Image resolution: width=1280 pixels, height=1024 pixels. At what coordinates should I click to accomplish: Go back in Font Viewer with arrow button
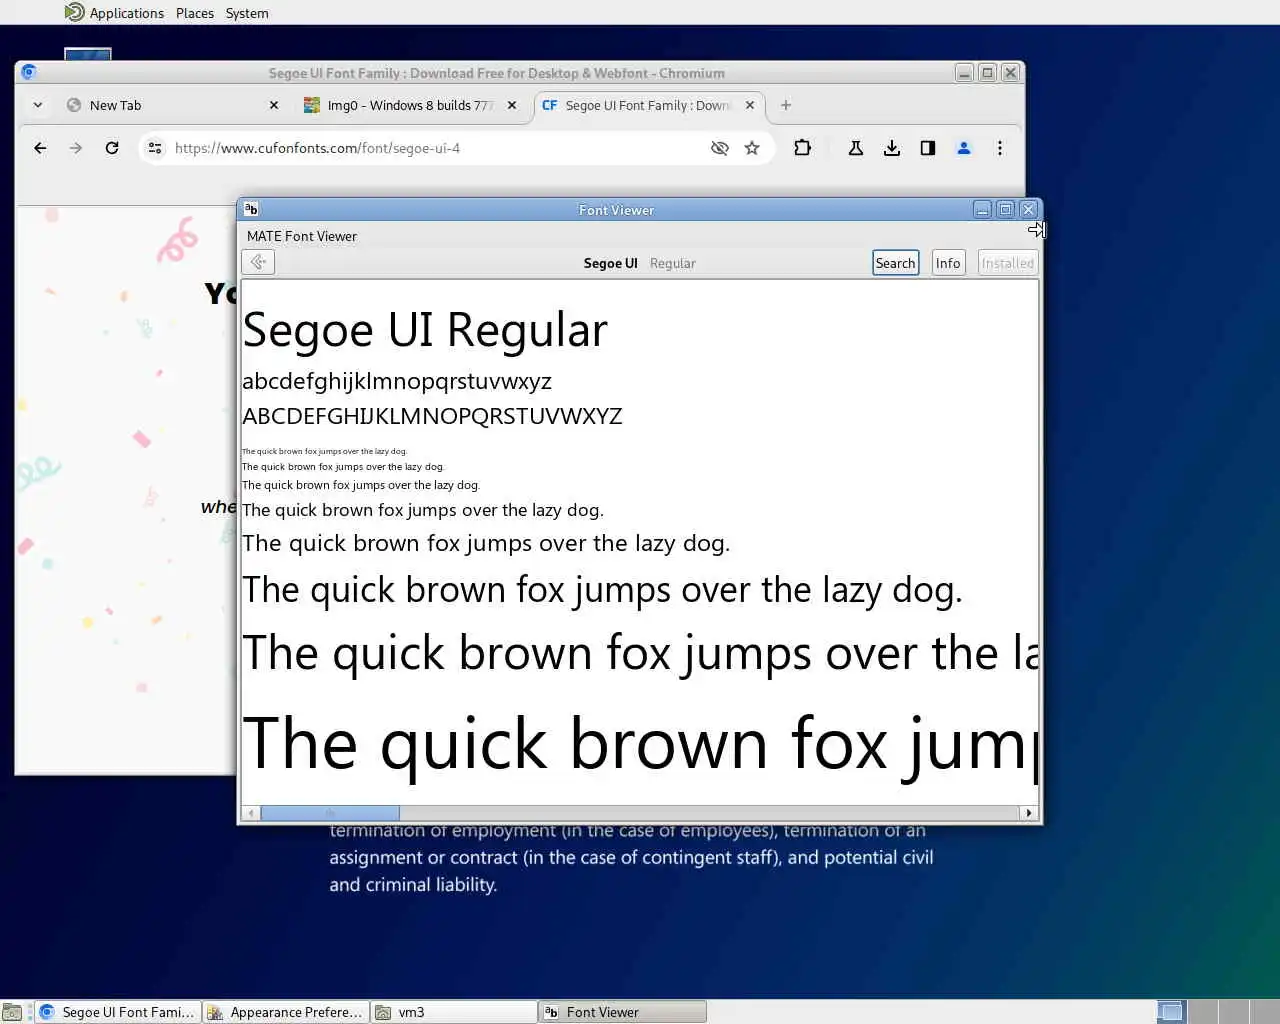(x=258, y=262)
